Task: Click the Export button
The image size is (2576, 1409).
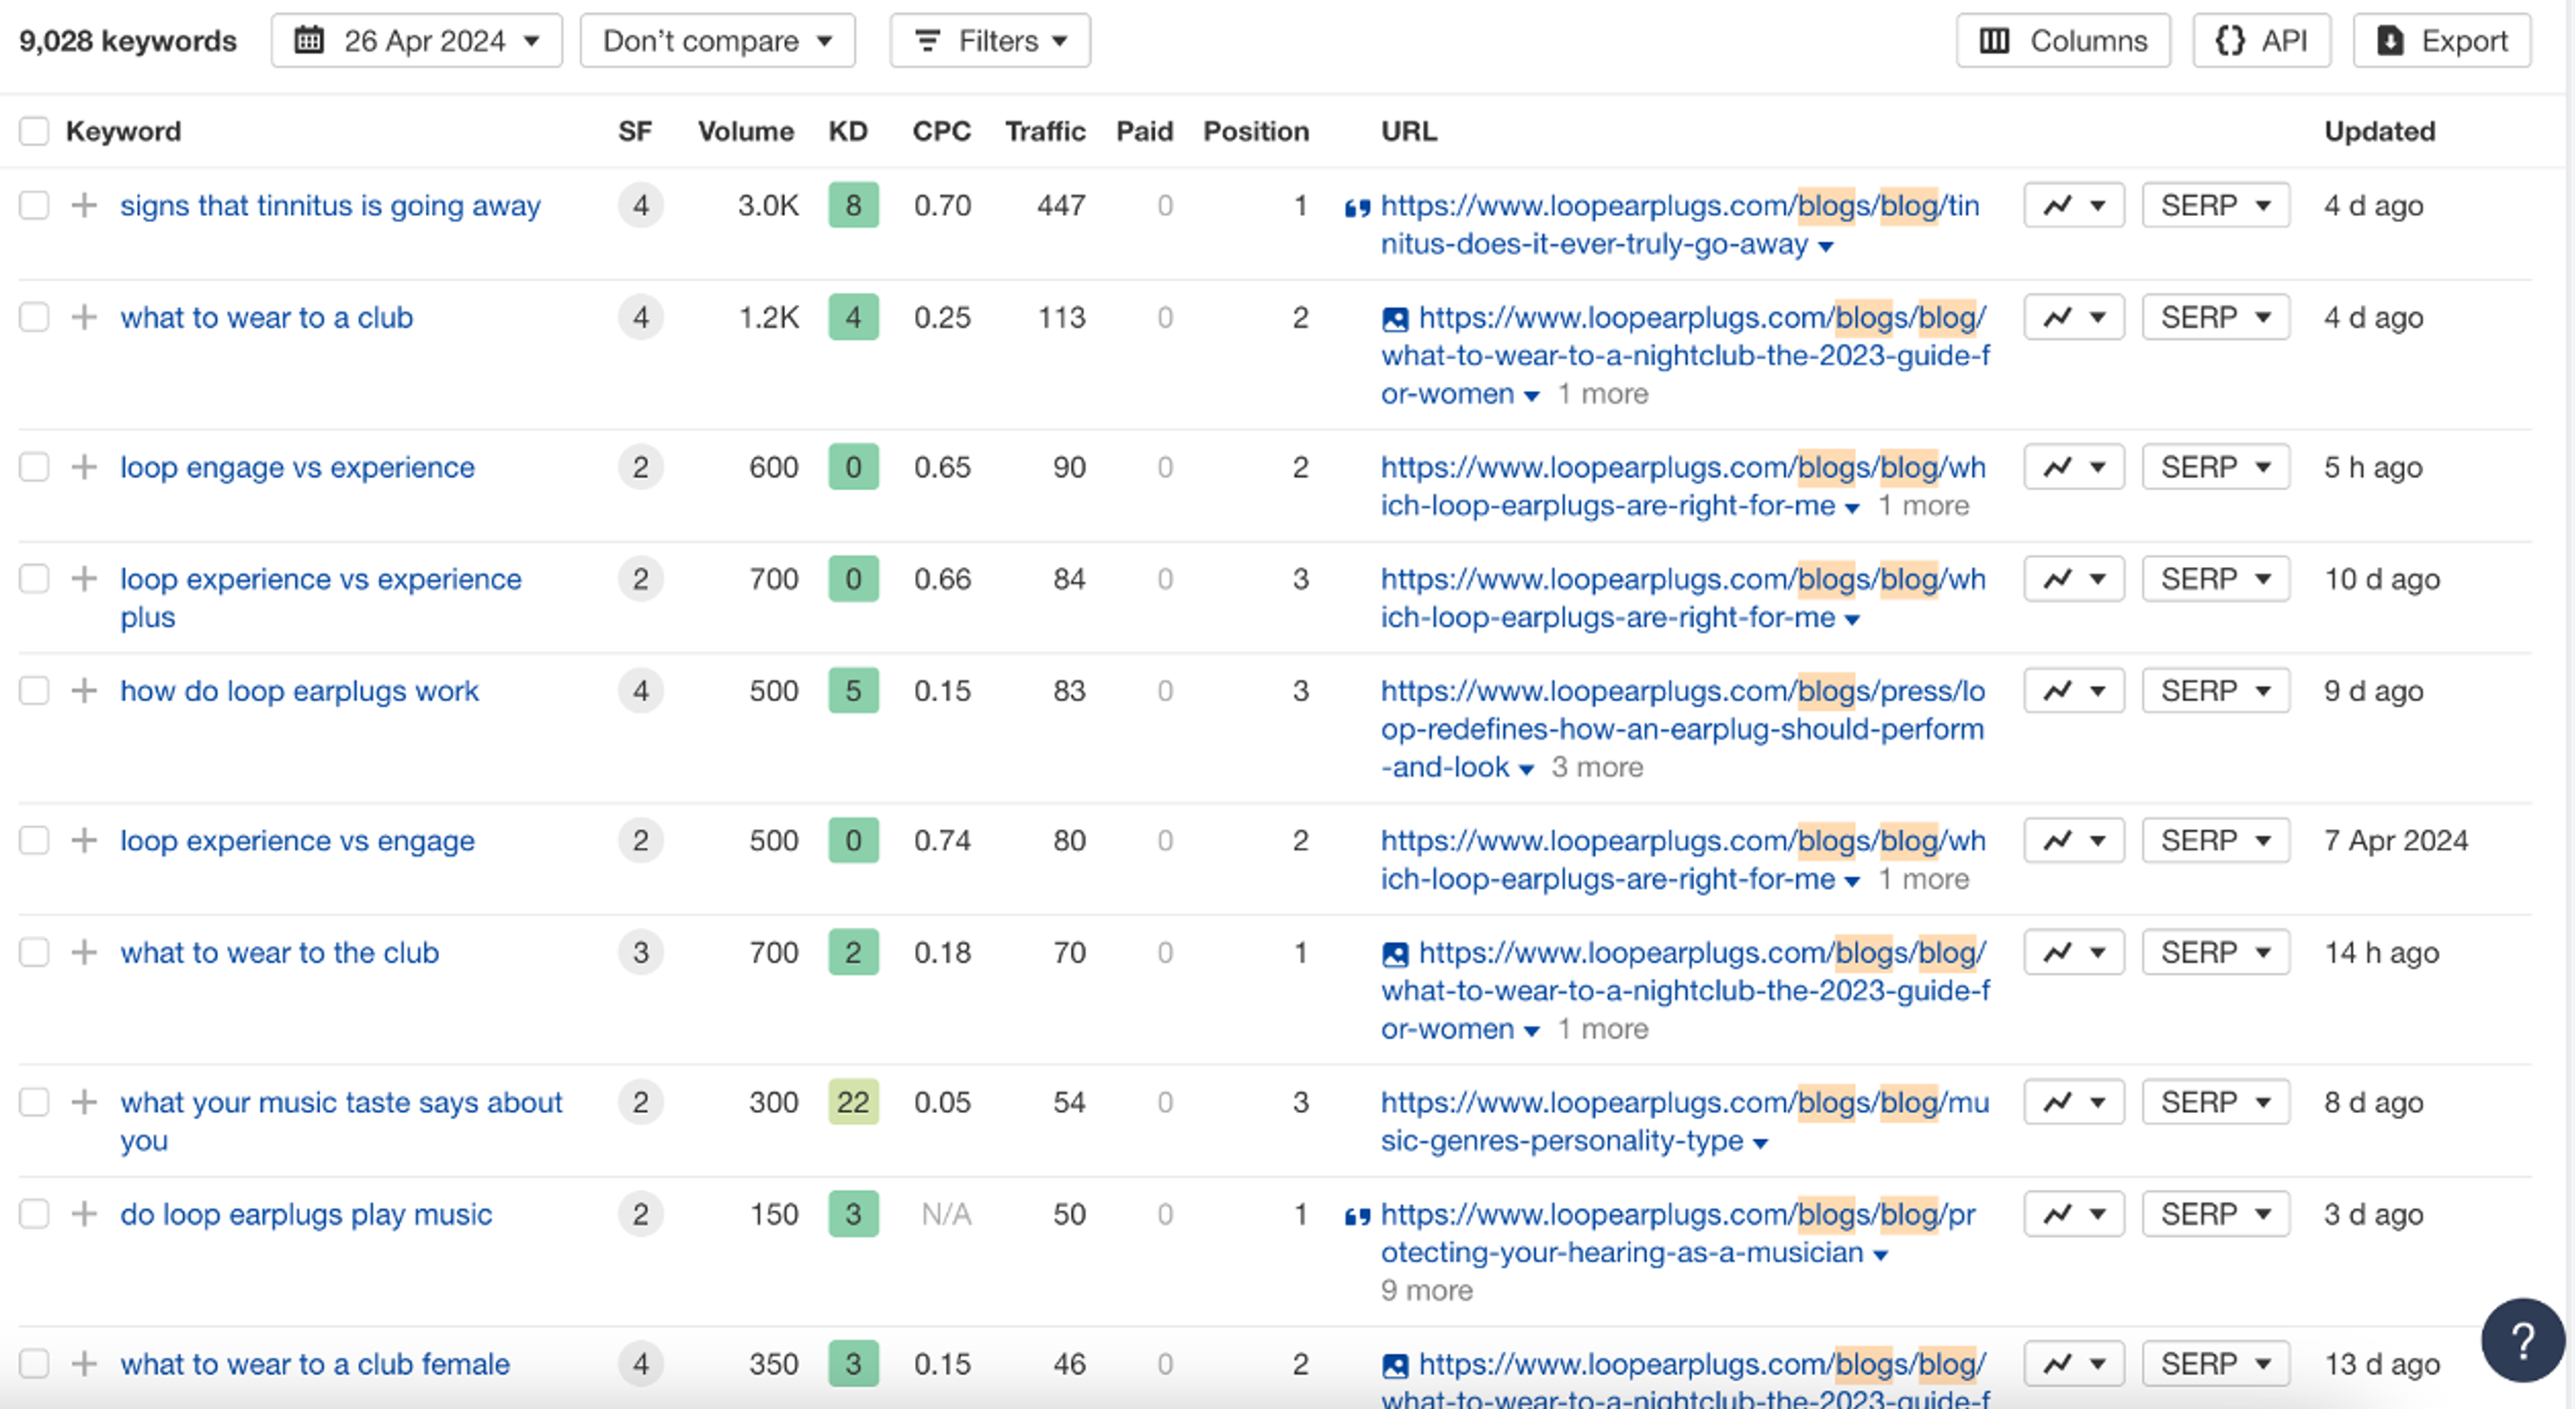Action: [2441, 41]
